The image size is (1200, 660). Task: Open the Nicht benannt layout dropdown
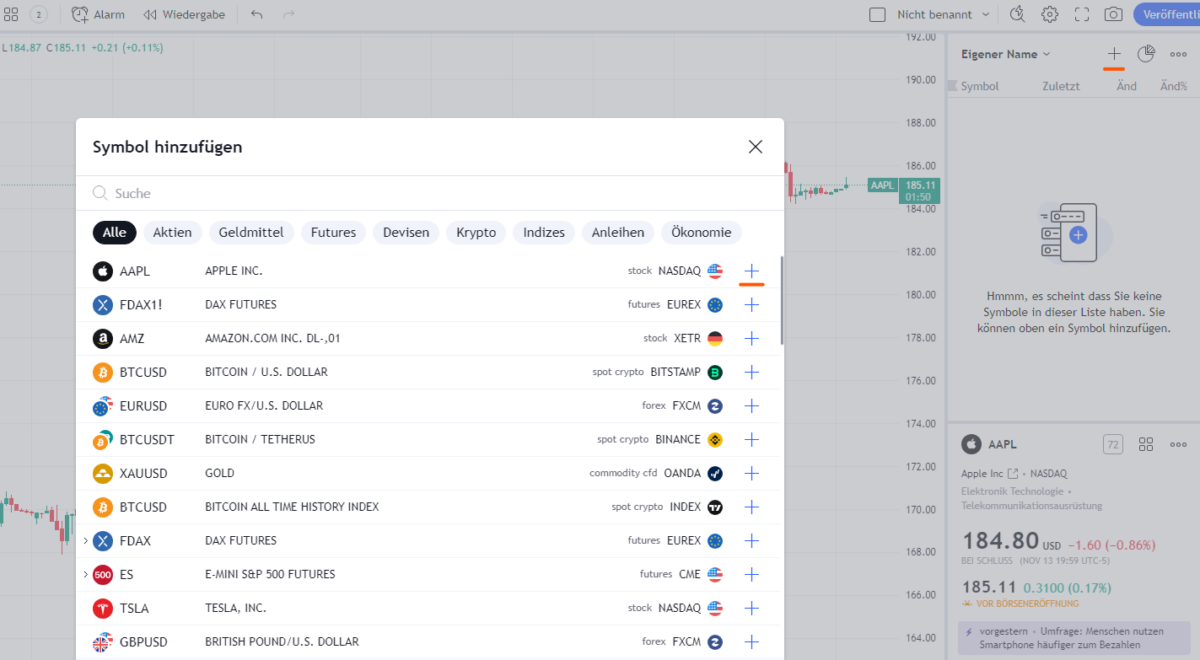pyautogui.click(x=943, y=14)
